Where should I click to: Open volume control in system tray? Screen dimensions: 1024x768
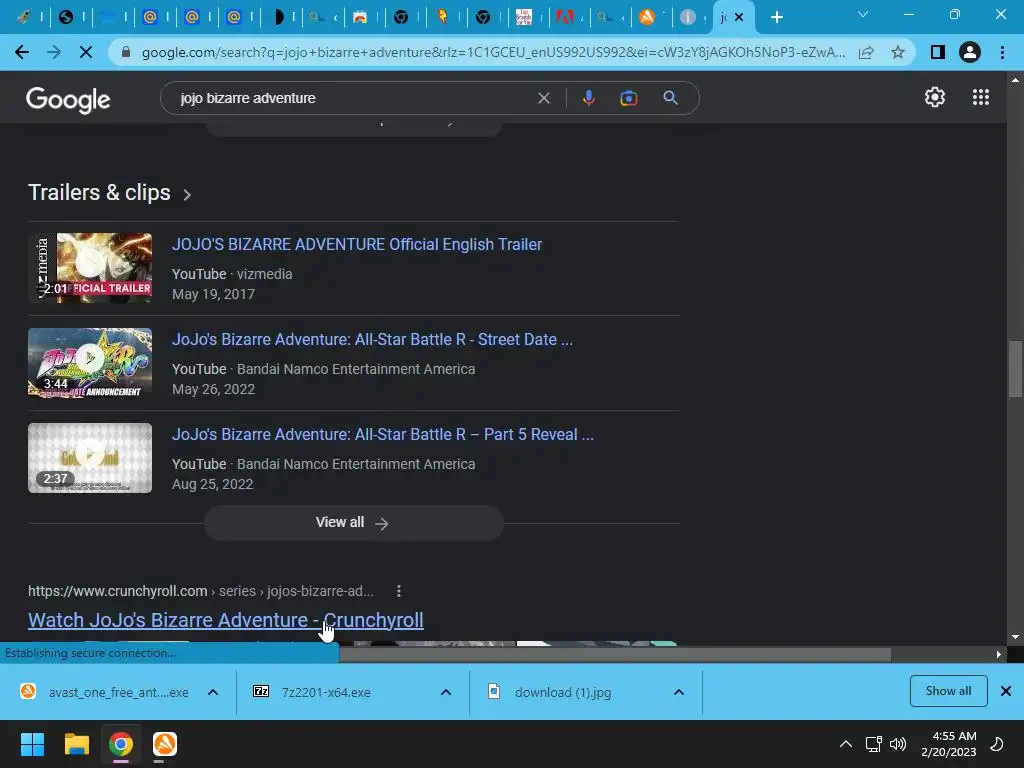point(898,744)
